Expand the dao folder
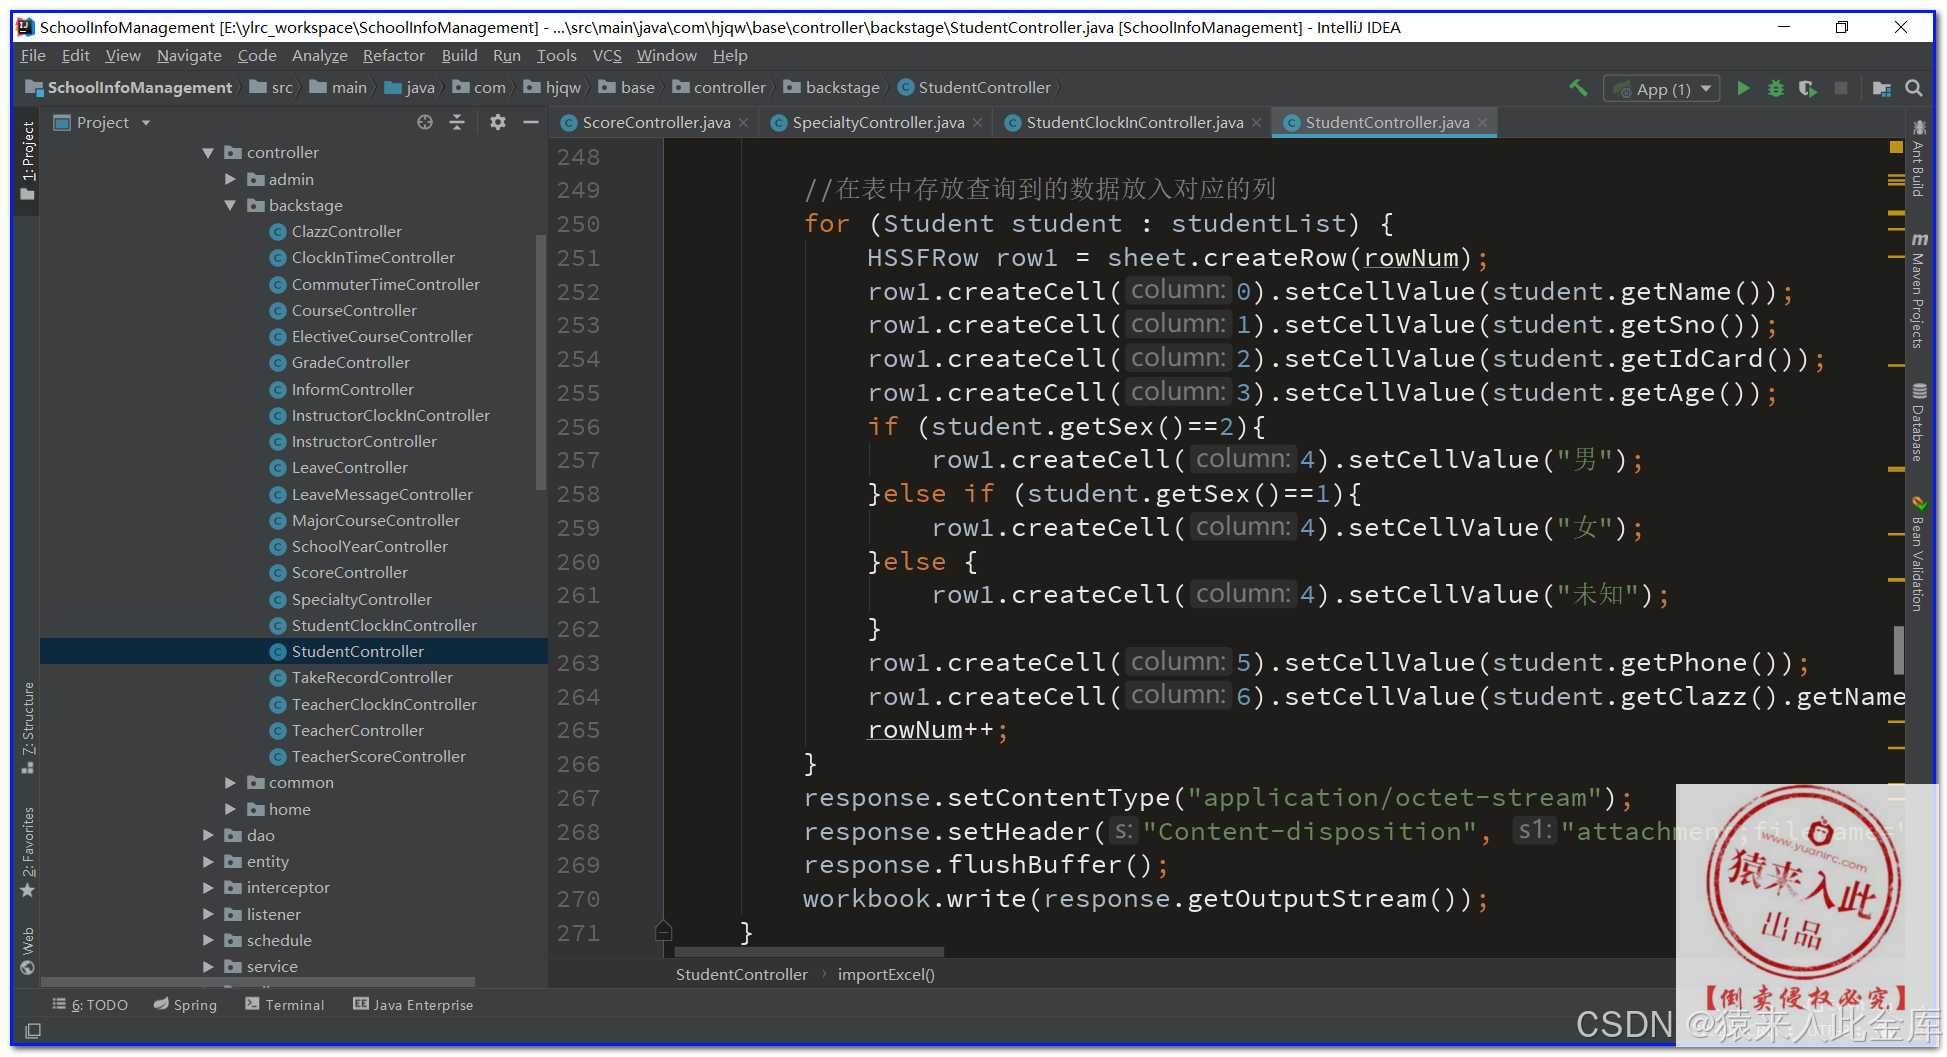The height and width of the screenshot is (1057, 1947). 208,835
